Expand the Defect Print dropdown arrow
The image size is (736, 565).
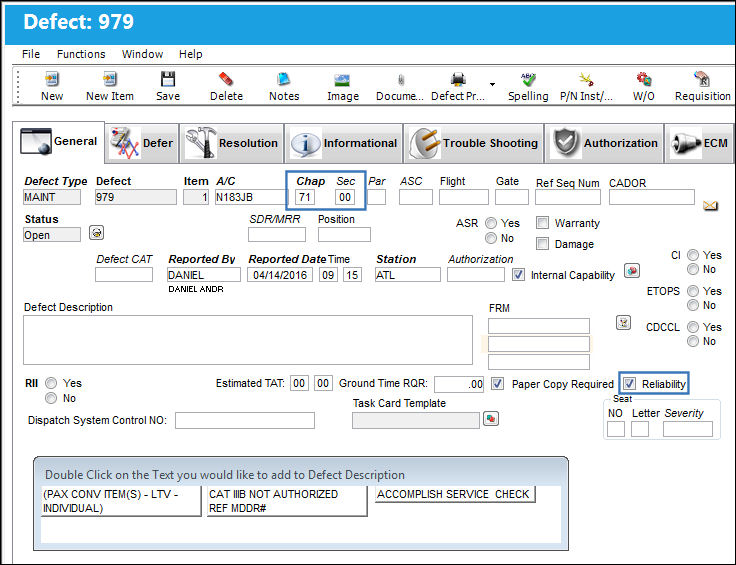[x=492, y=84]
